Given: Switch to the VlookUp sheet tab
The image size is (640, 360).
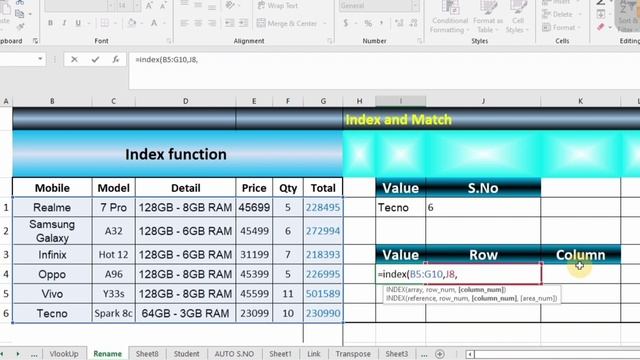Looking at the screenshot, I should point(64,353).
